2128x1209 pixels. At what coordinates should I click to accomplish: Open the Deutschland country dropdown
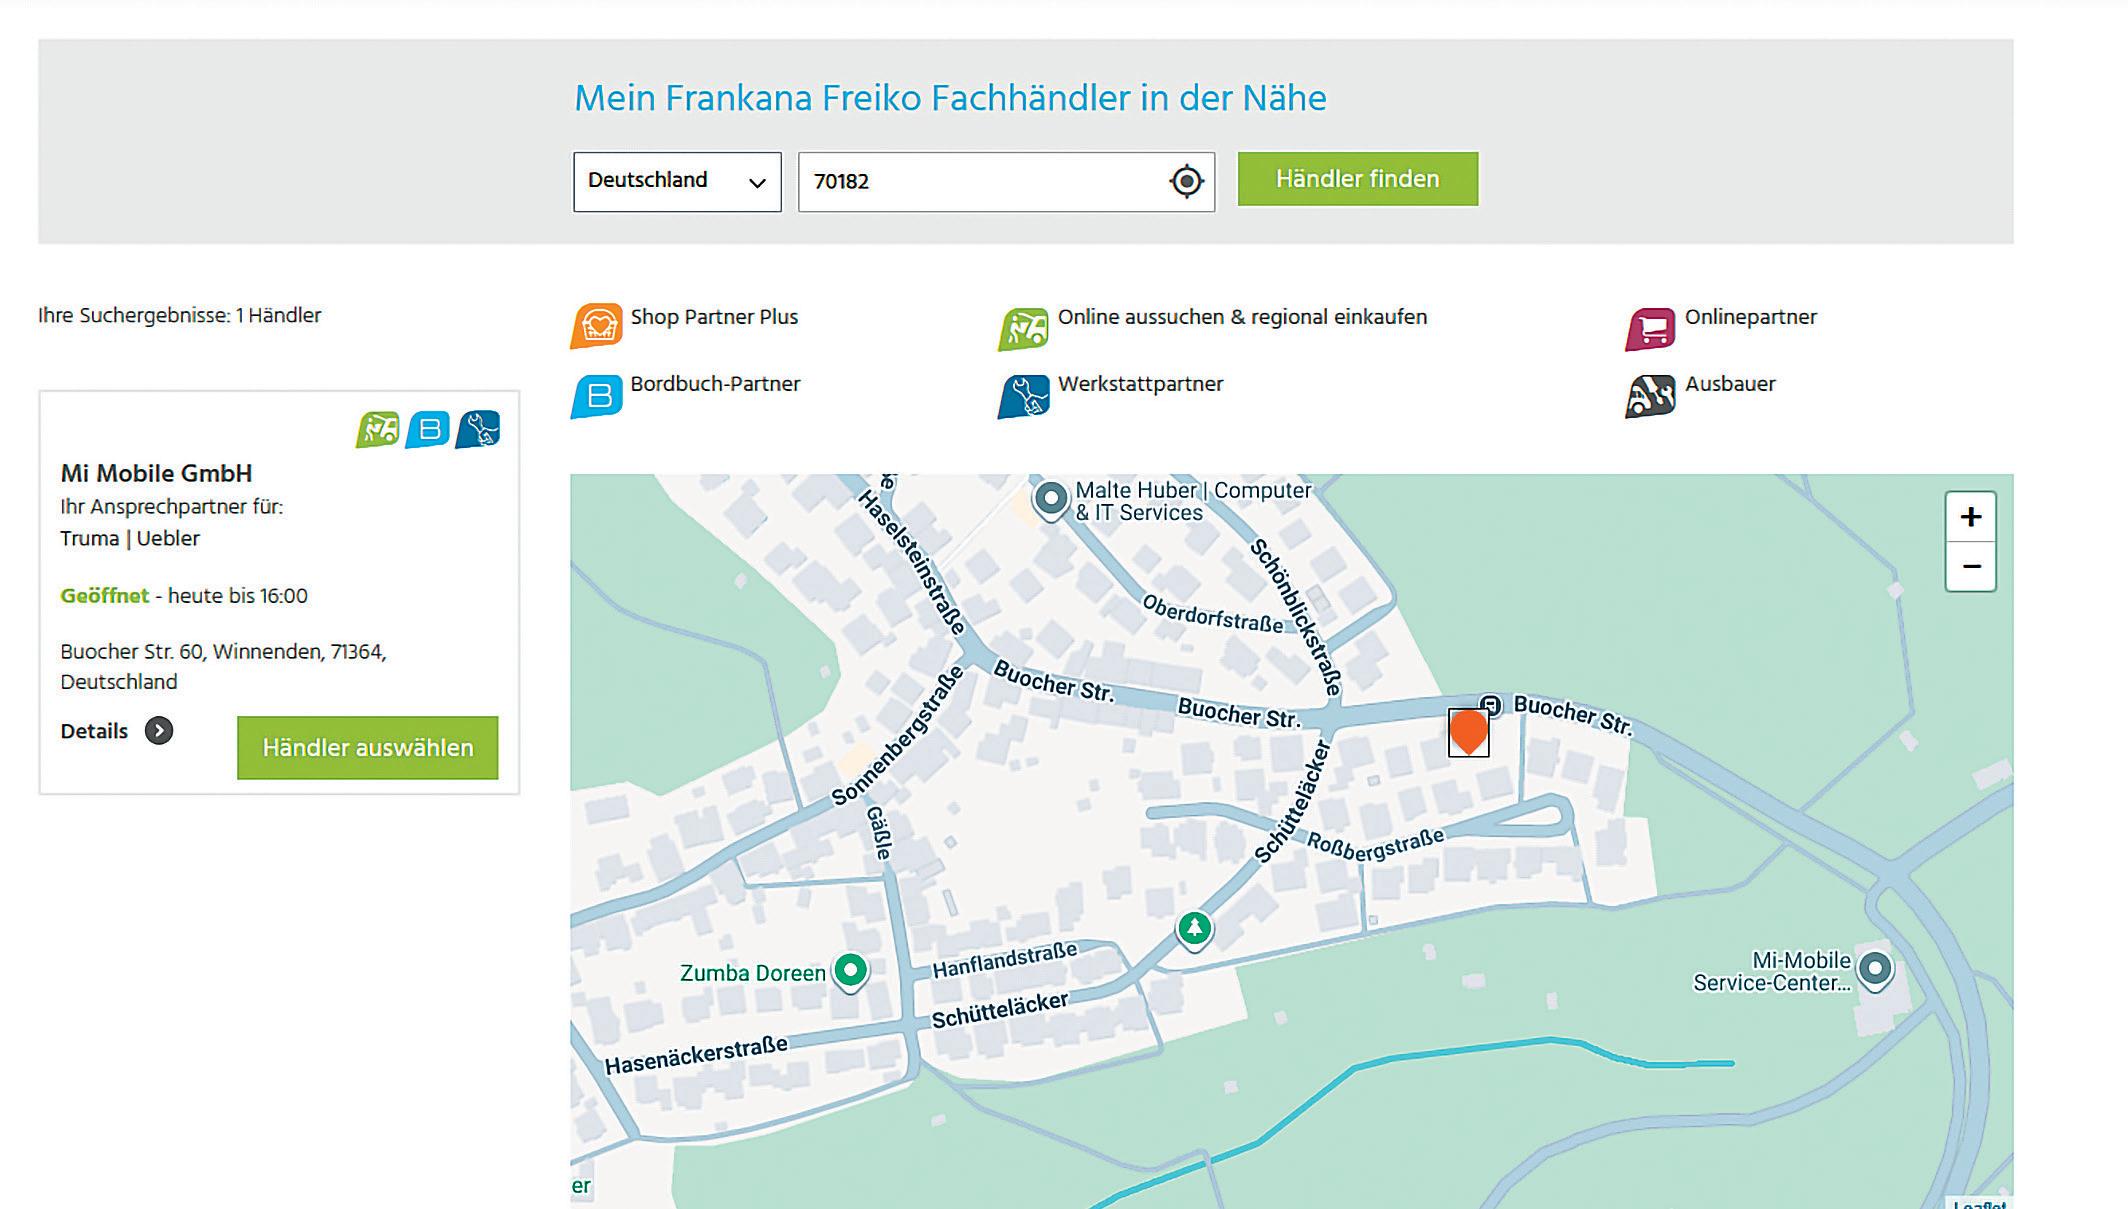677,181
